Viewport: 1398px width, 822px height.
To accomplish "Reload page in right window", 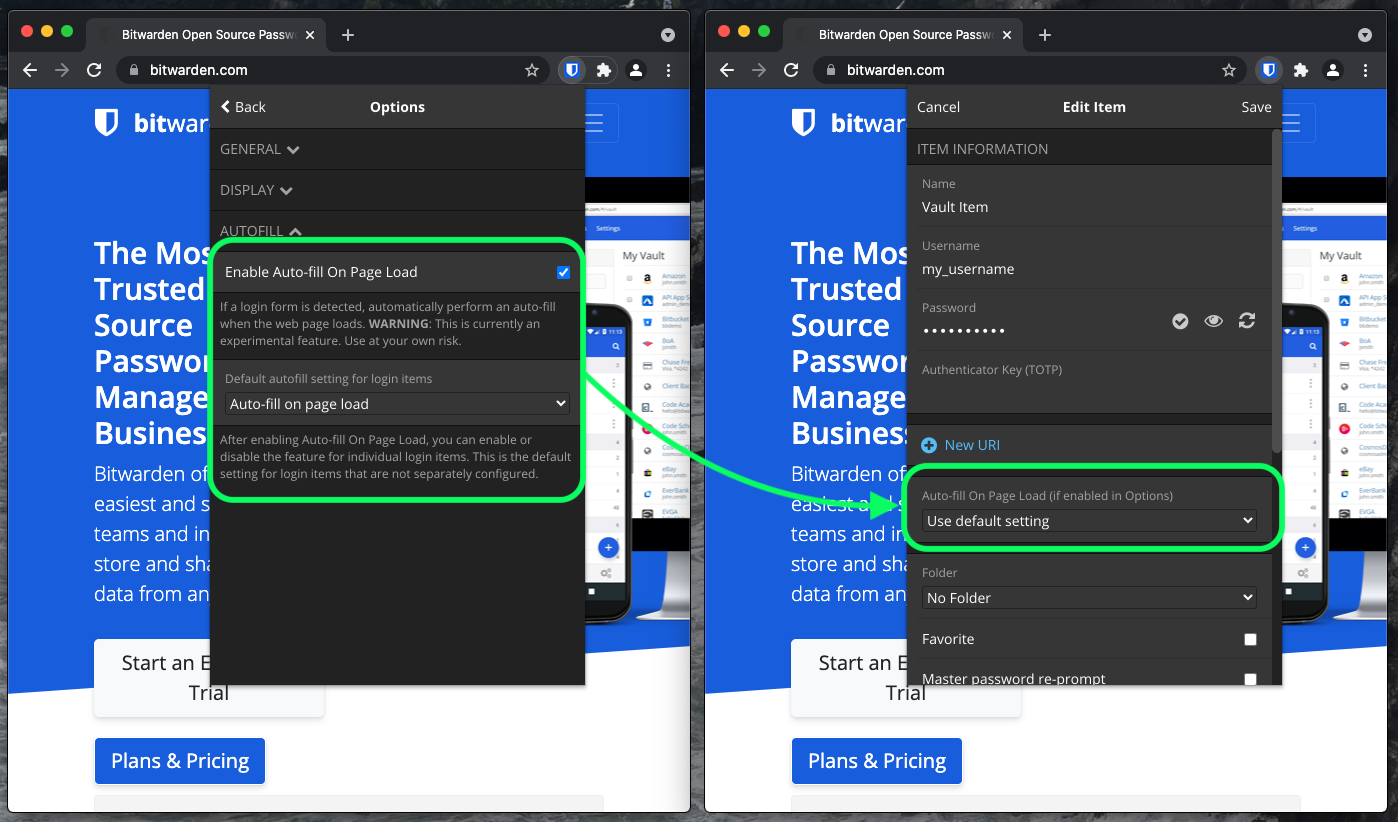I will (x=791, y=70).
